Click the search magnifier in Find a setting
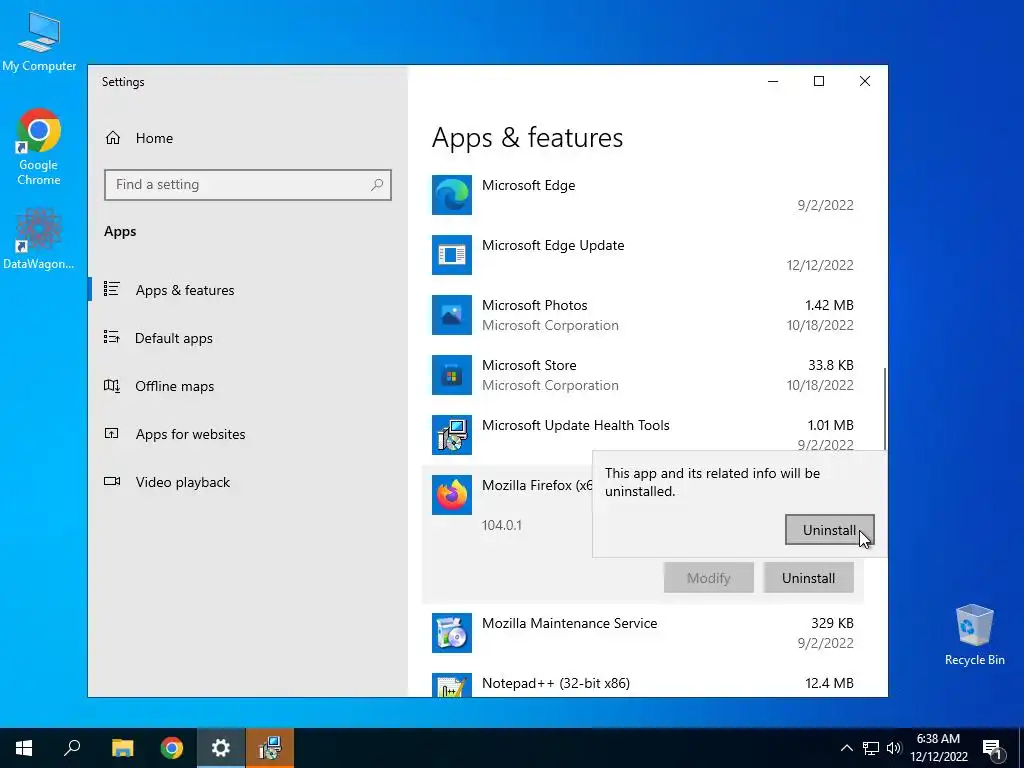Image resolution: width=1024 pixels, height=768 pixels. click(377, 185)
